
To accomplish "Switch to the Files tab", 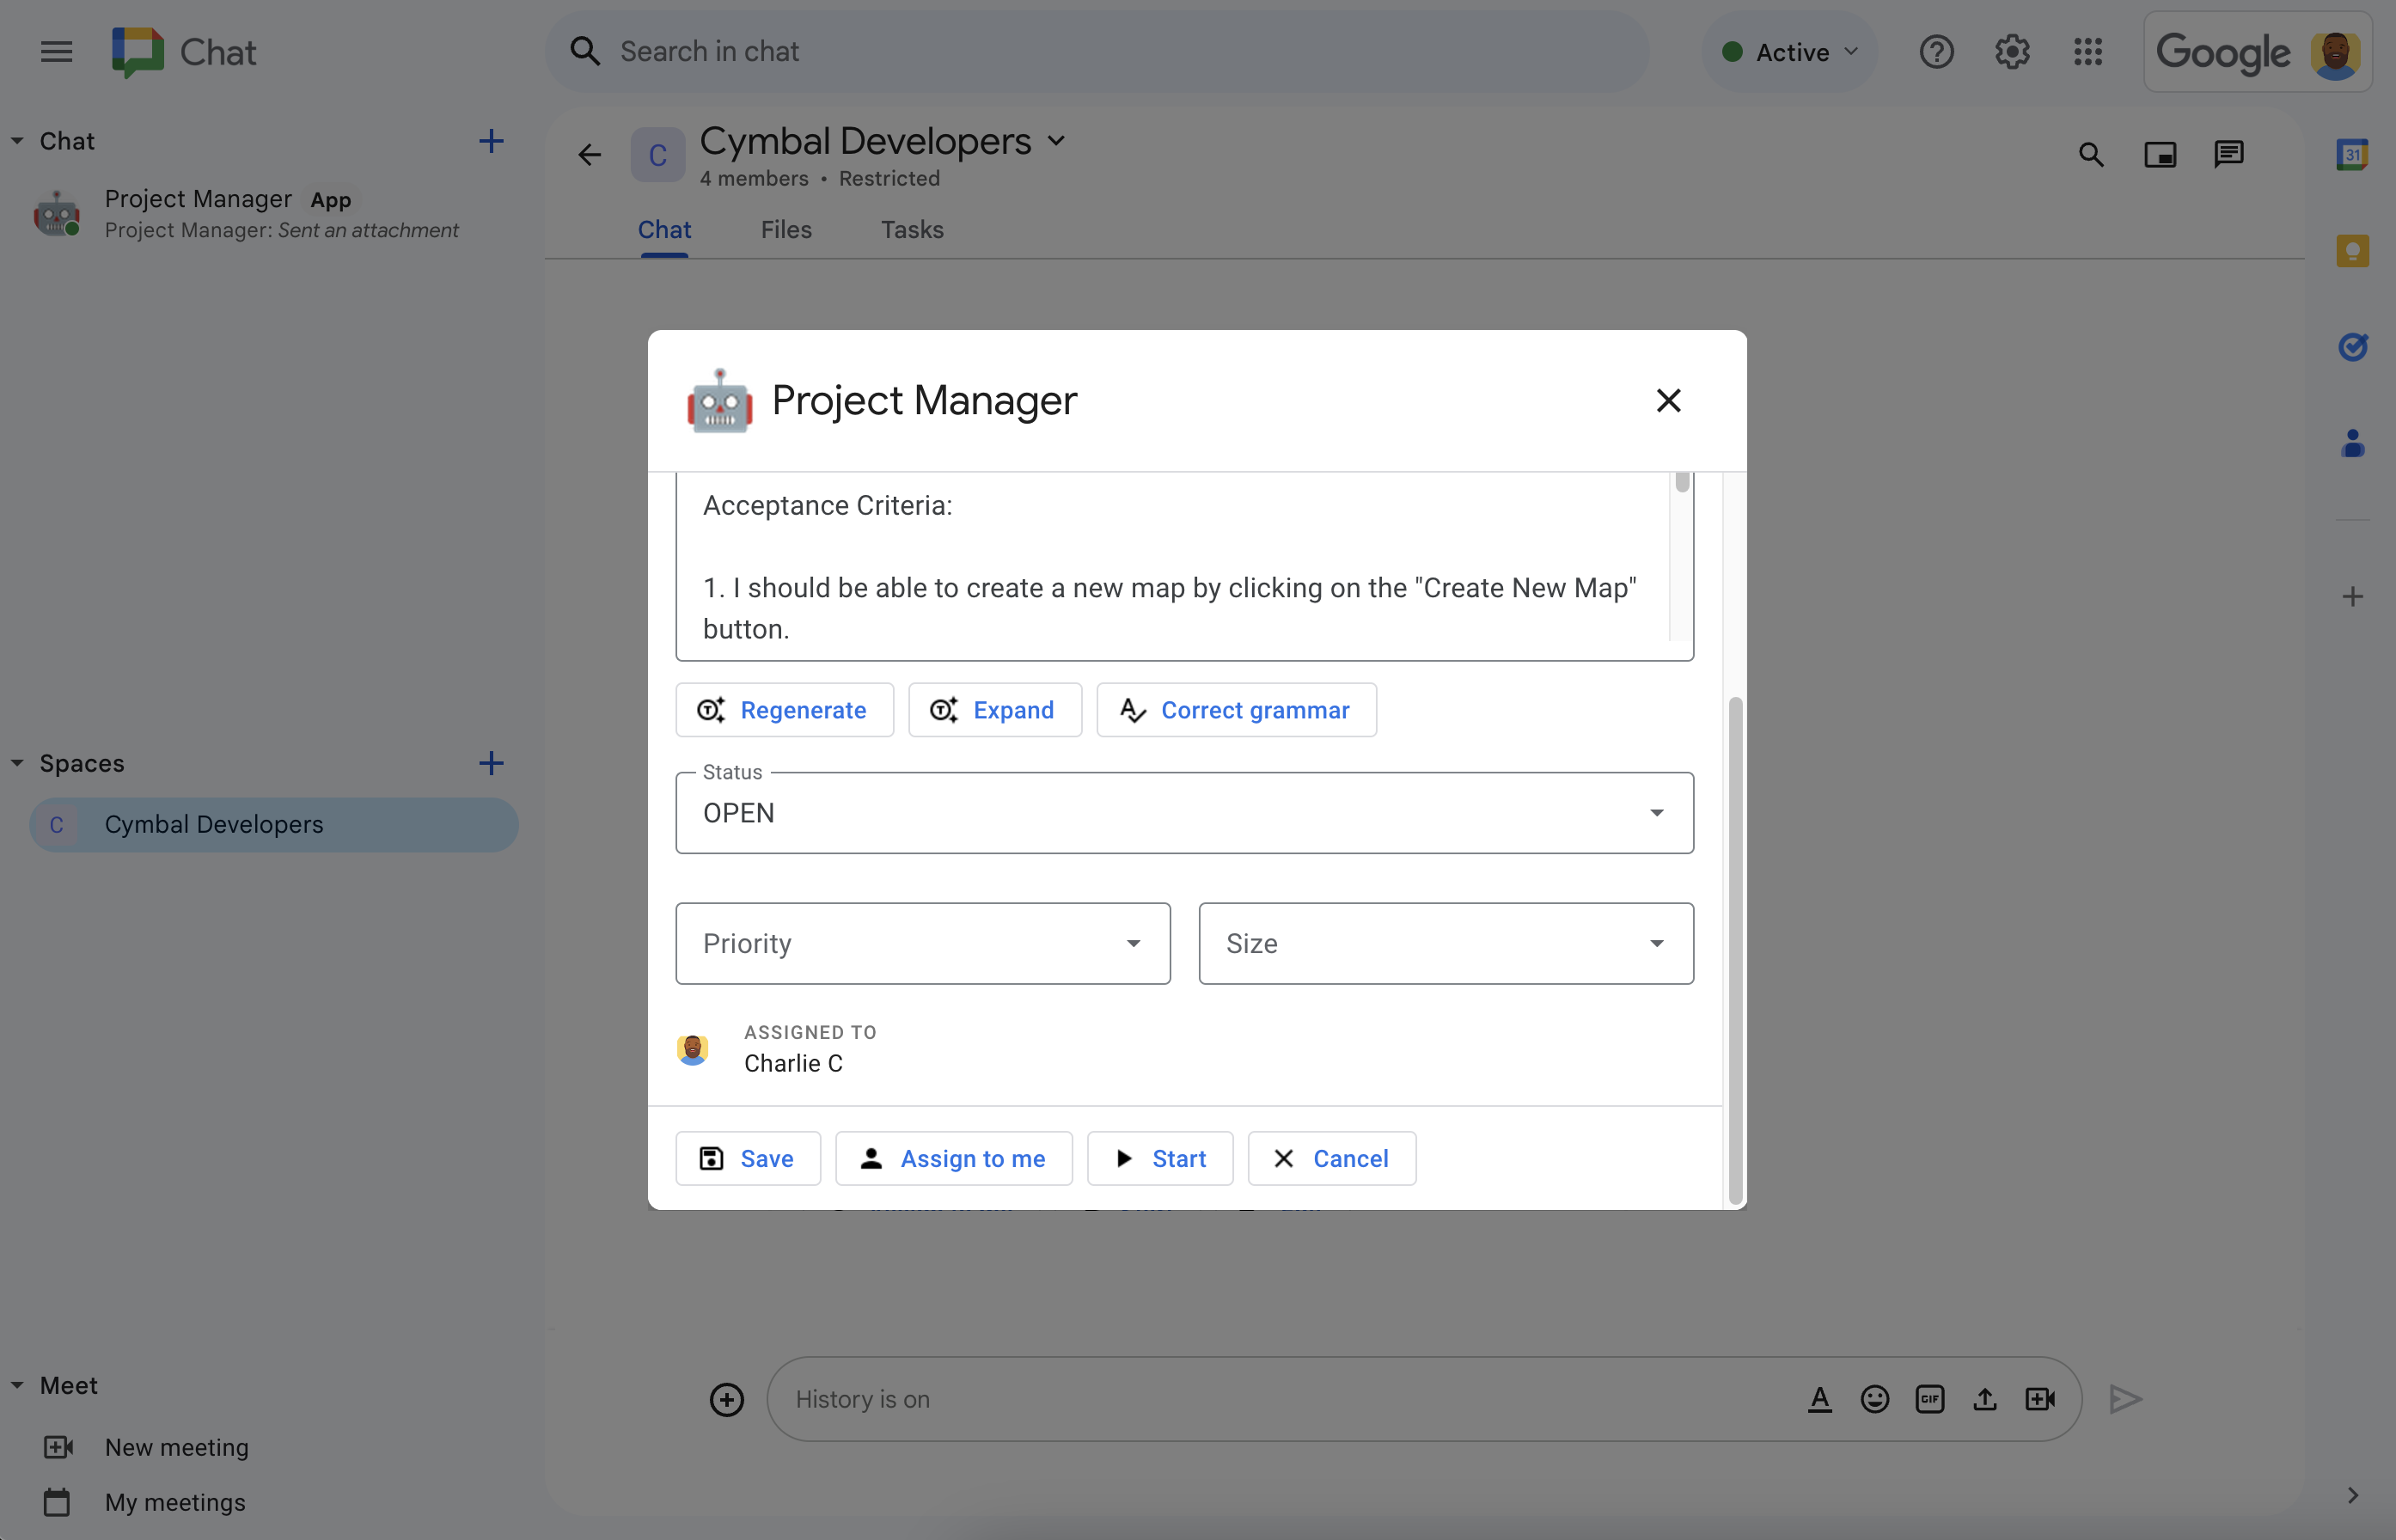I will [x=785, y=229].
